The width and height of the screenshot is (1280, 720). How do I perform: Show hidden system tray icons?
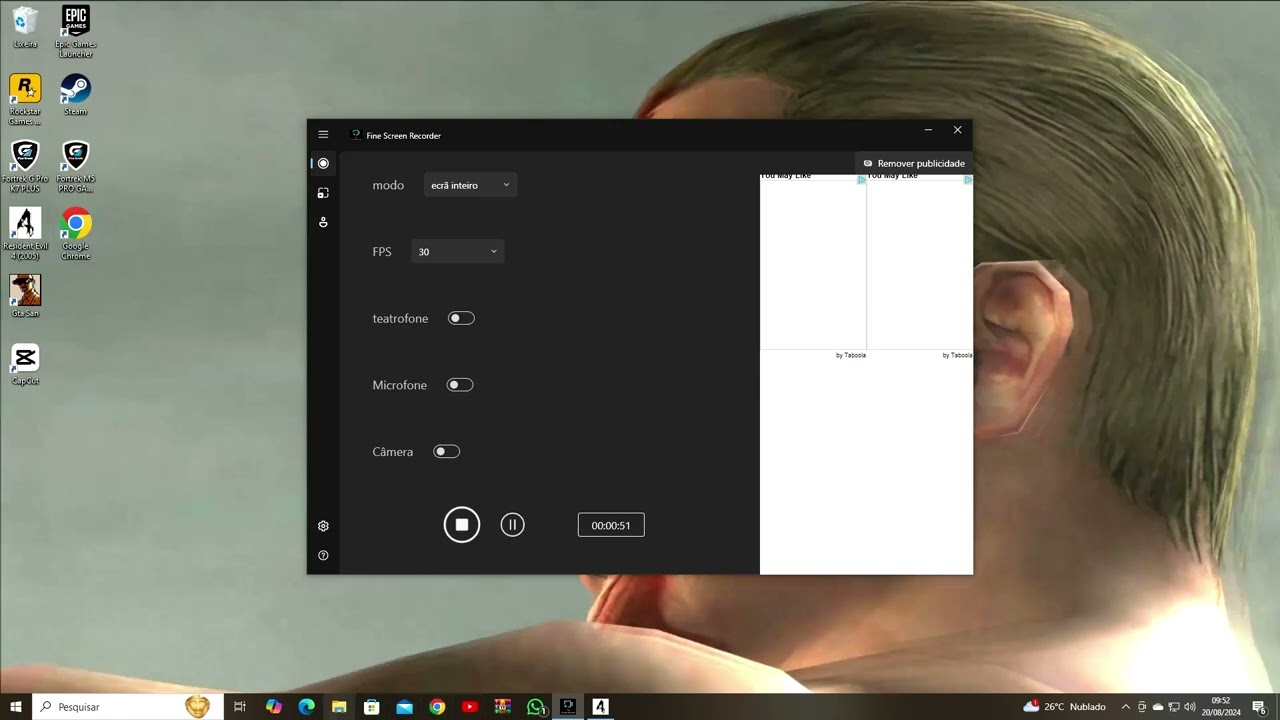pyautogui.click(x=1126, y=707)
